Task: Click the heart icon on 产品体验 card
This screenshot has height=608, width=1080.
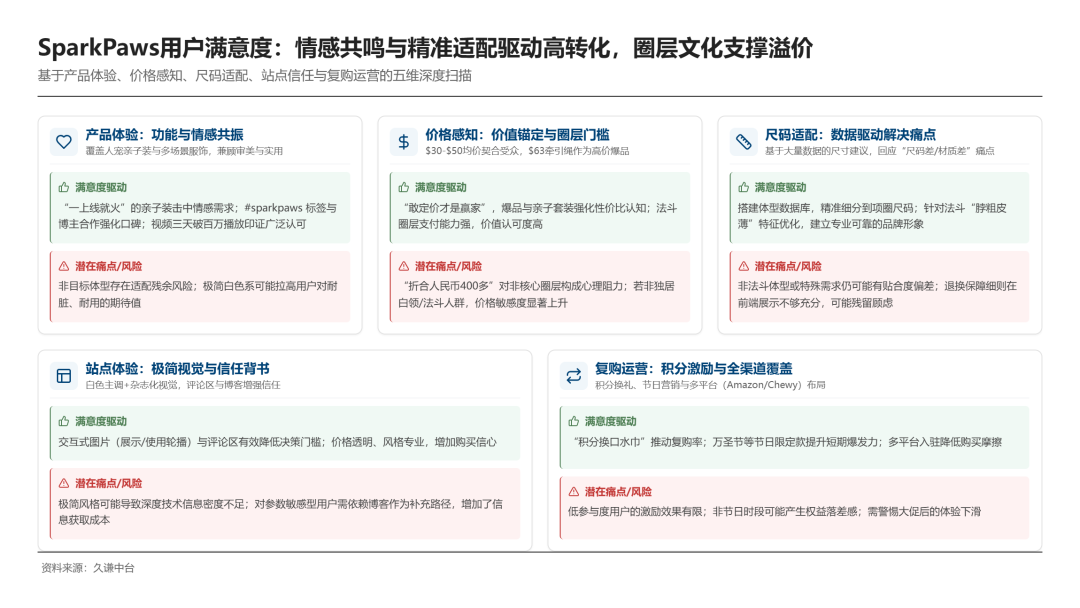Action: coord(63,142)
